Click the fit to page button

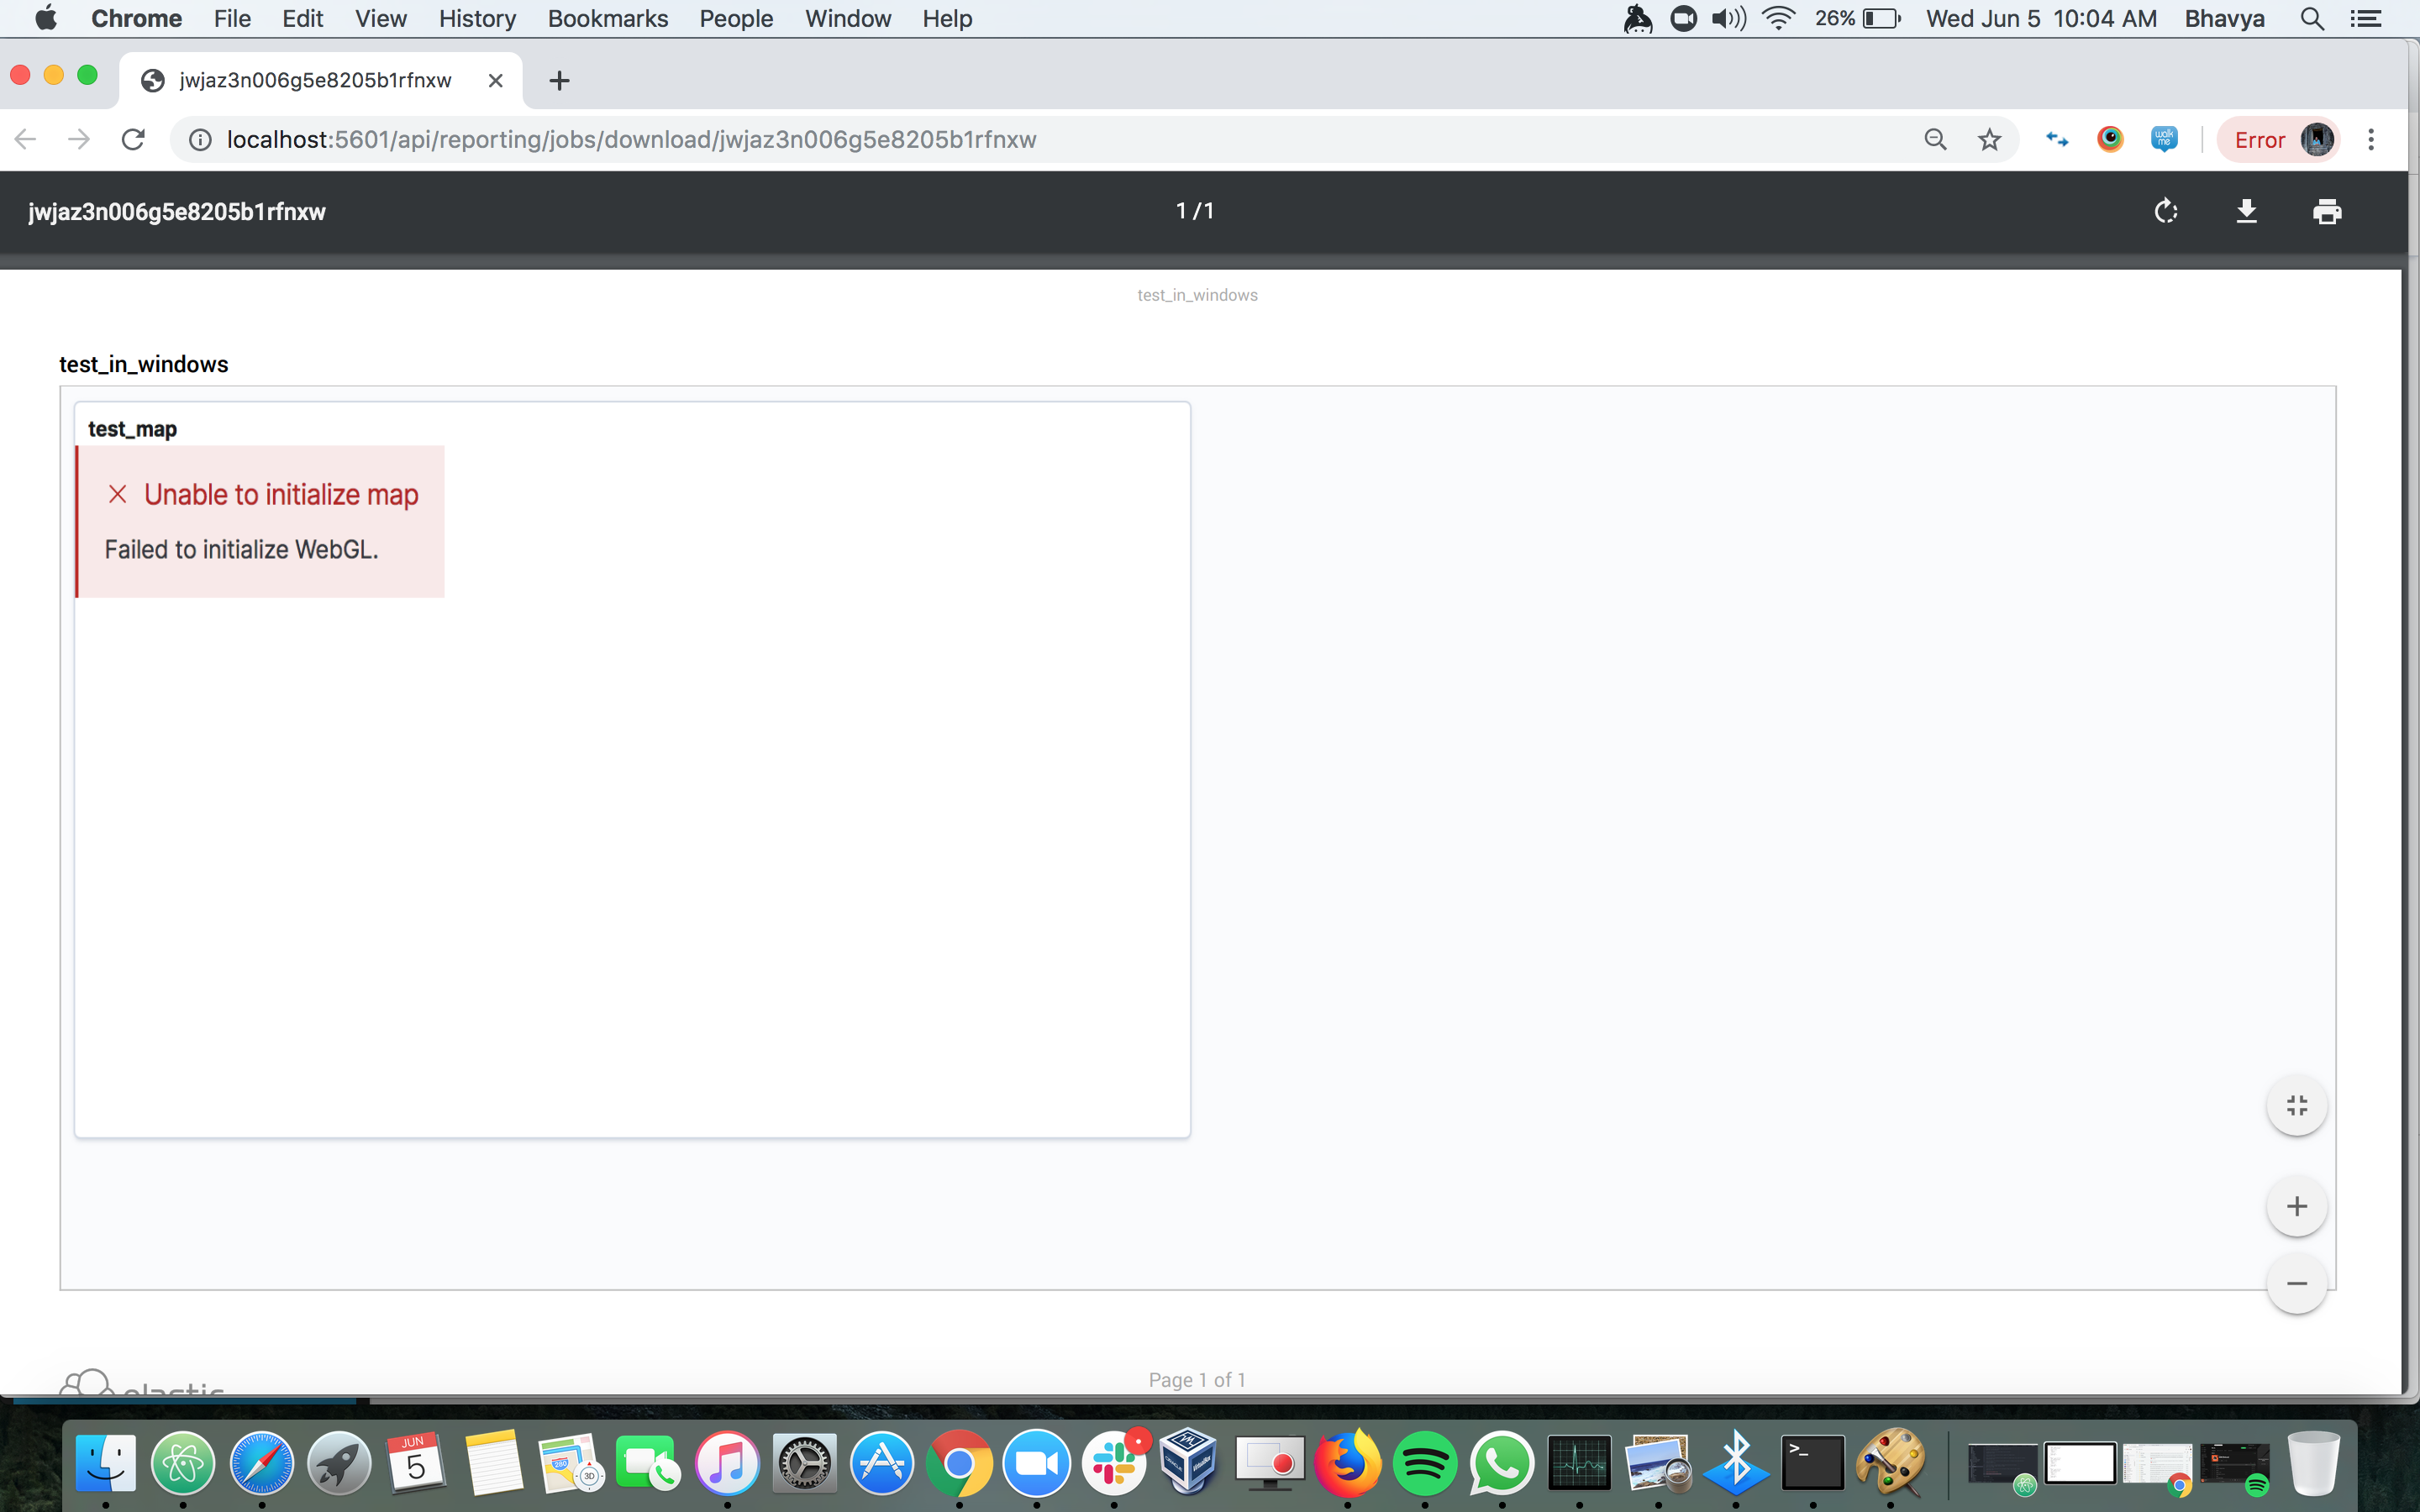point(2296,1105)
